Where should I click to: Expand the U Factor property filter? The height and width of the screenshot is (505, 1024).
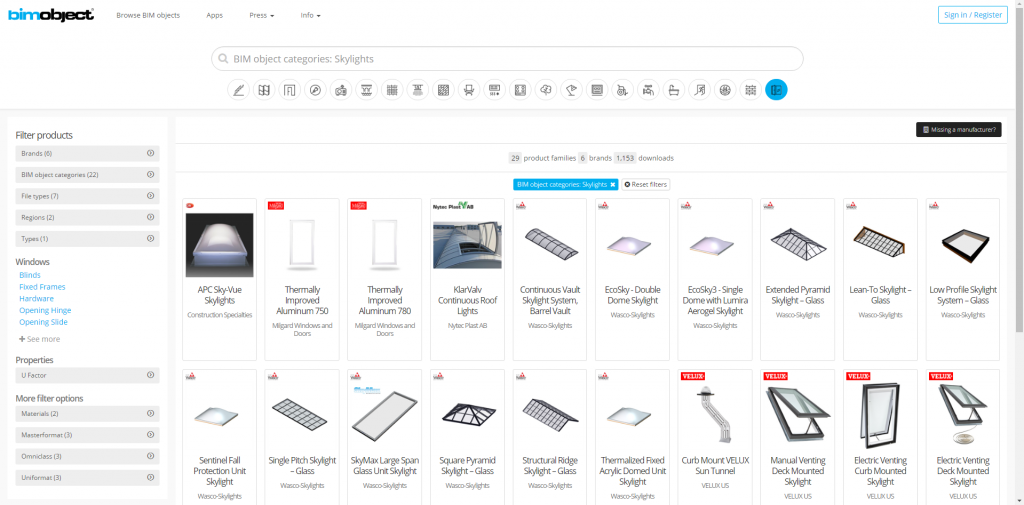88,375
